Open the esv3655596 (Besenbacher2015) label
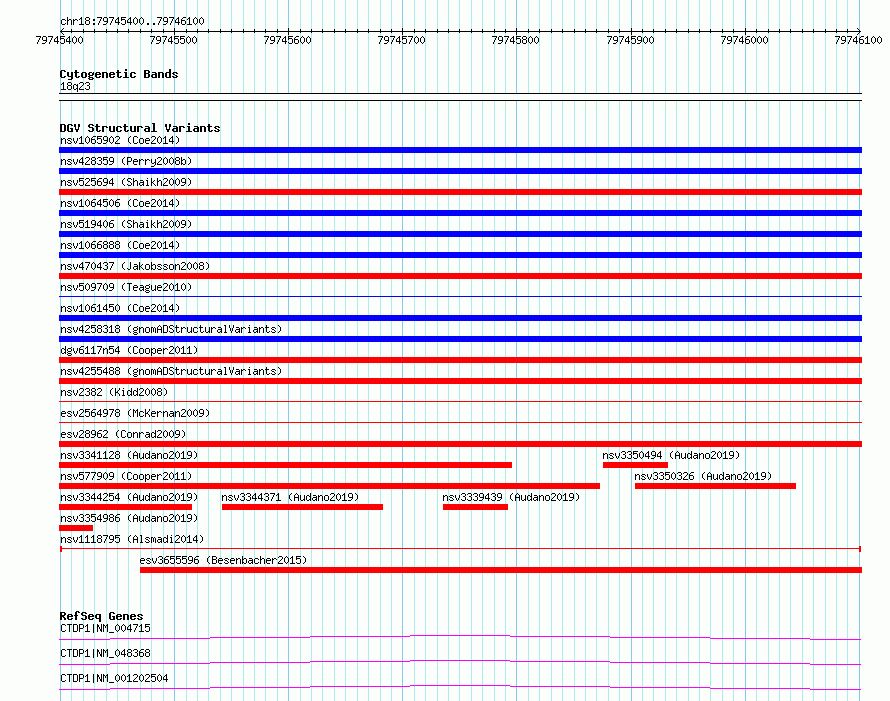This screenshot has height=701, width=890. tap(223, 560)
